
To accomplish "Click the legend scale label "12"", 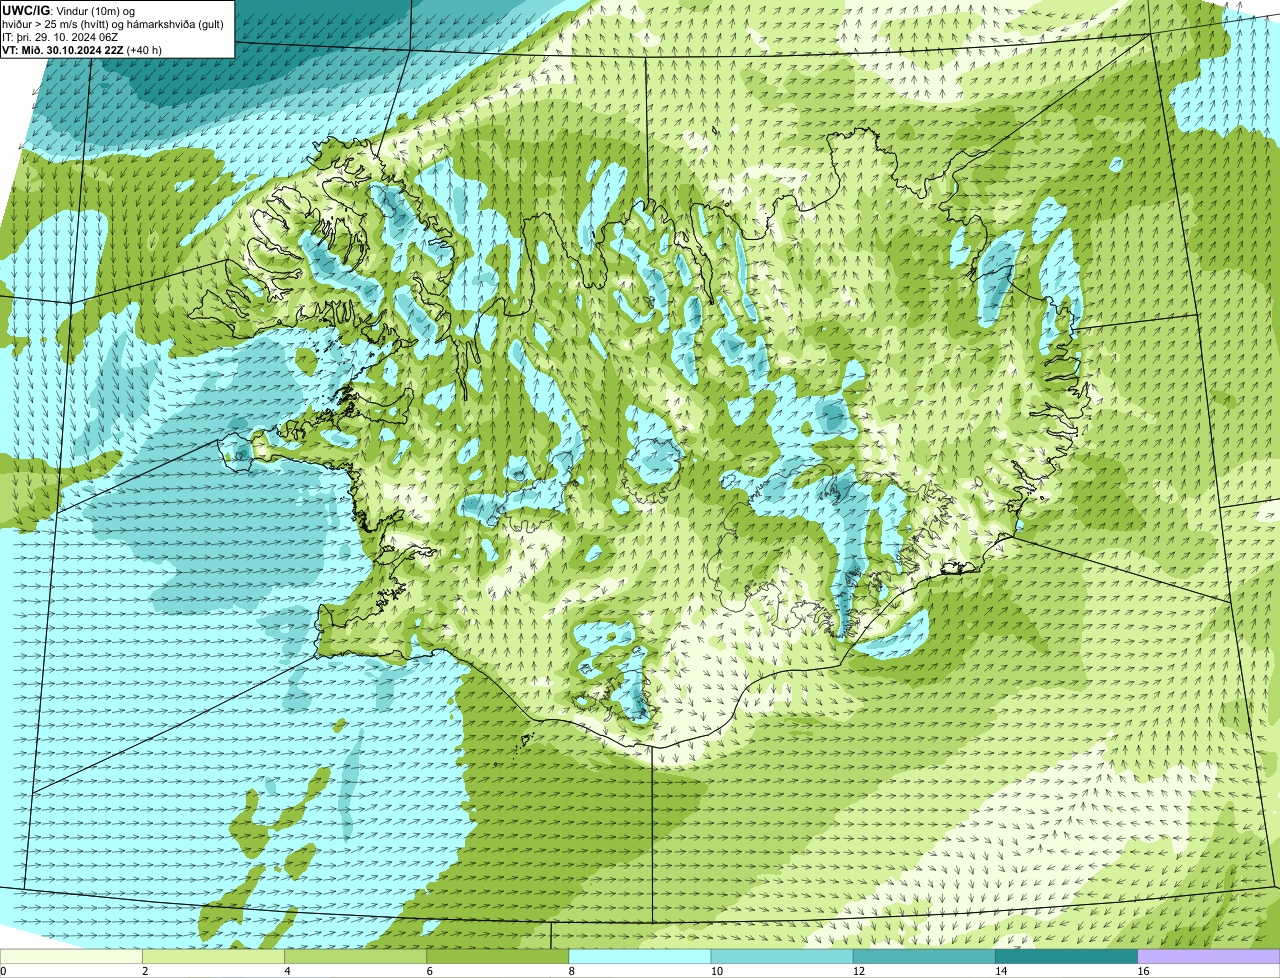I will (858, 971).
